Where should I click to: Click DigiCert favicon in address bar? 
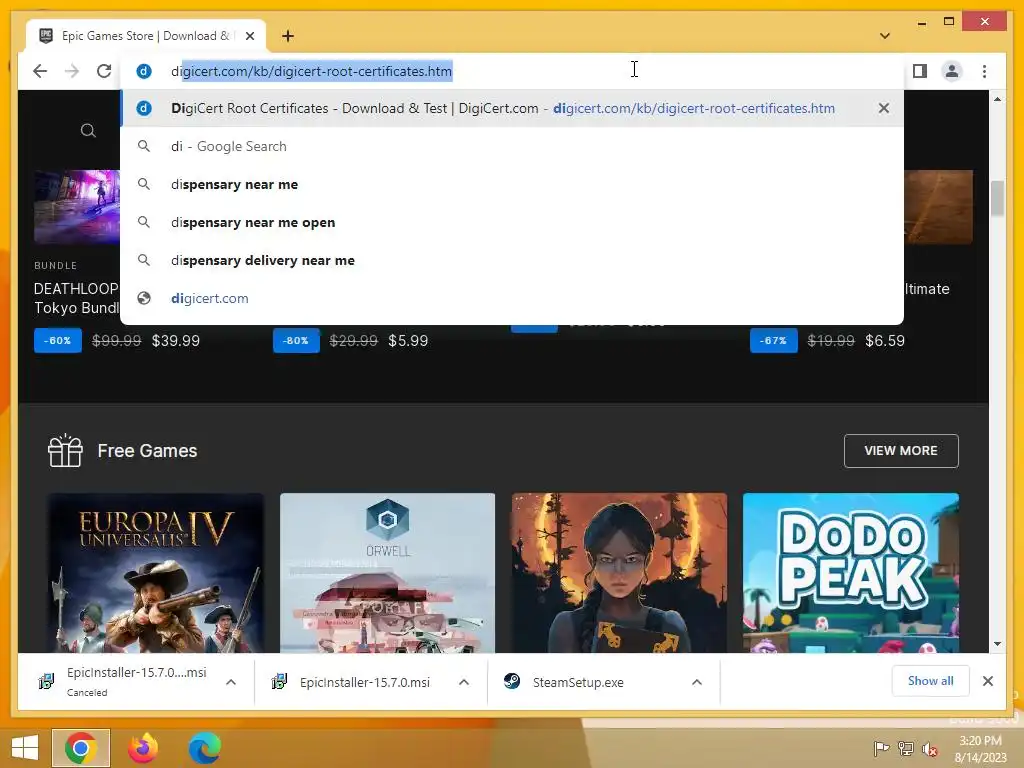coord(144,71)
